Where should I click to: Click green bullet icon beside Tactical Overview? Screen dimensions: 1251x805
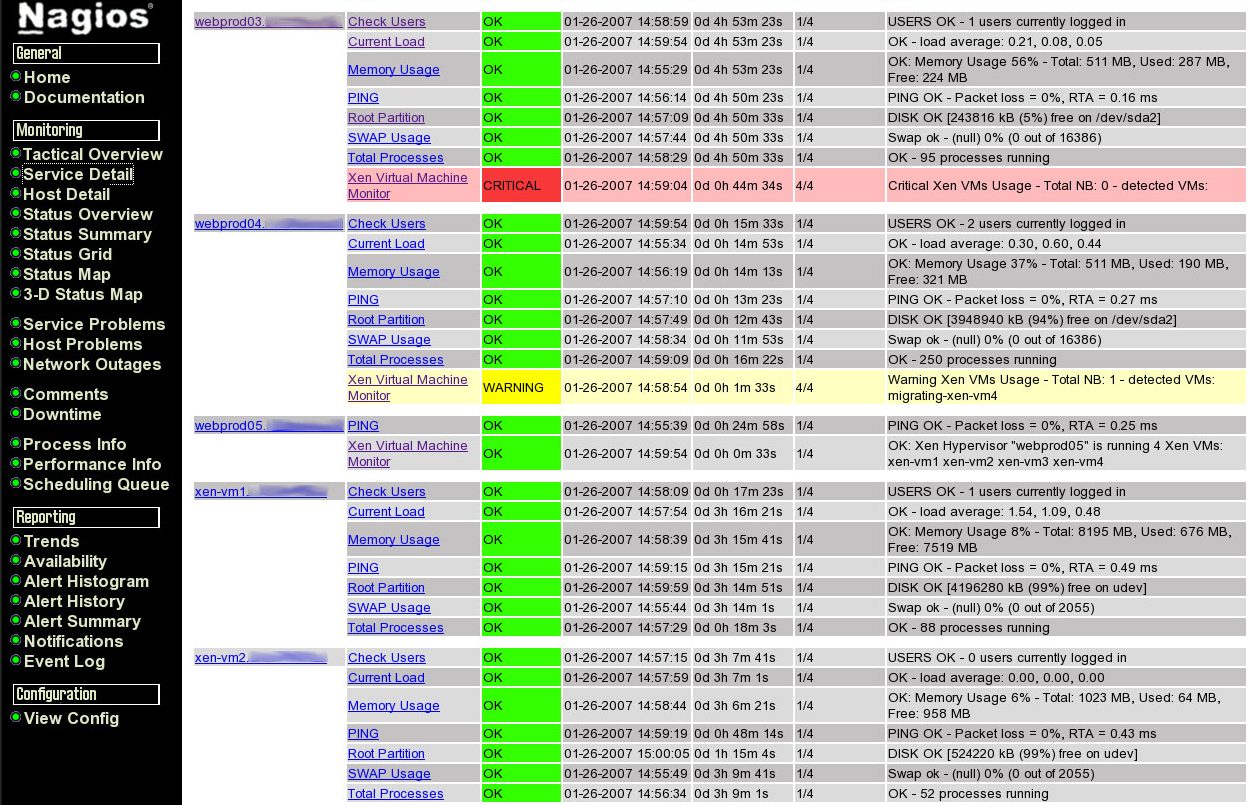[x=16, y=154]
